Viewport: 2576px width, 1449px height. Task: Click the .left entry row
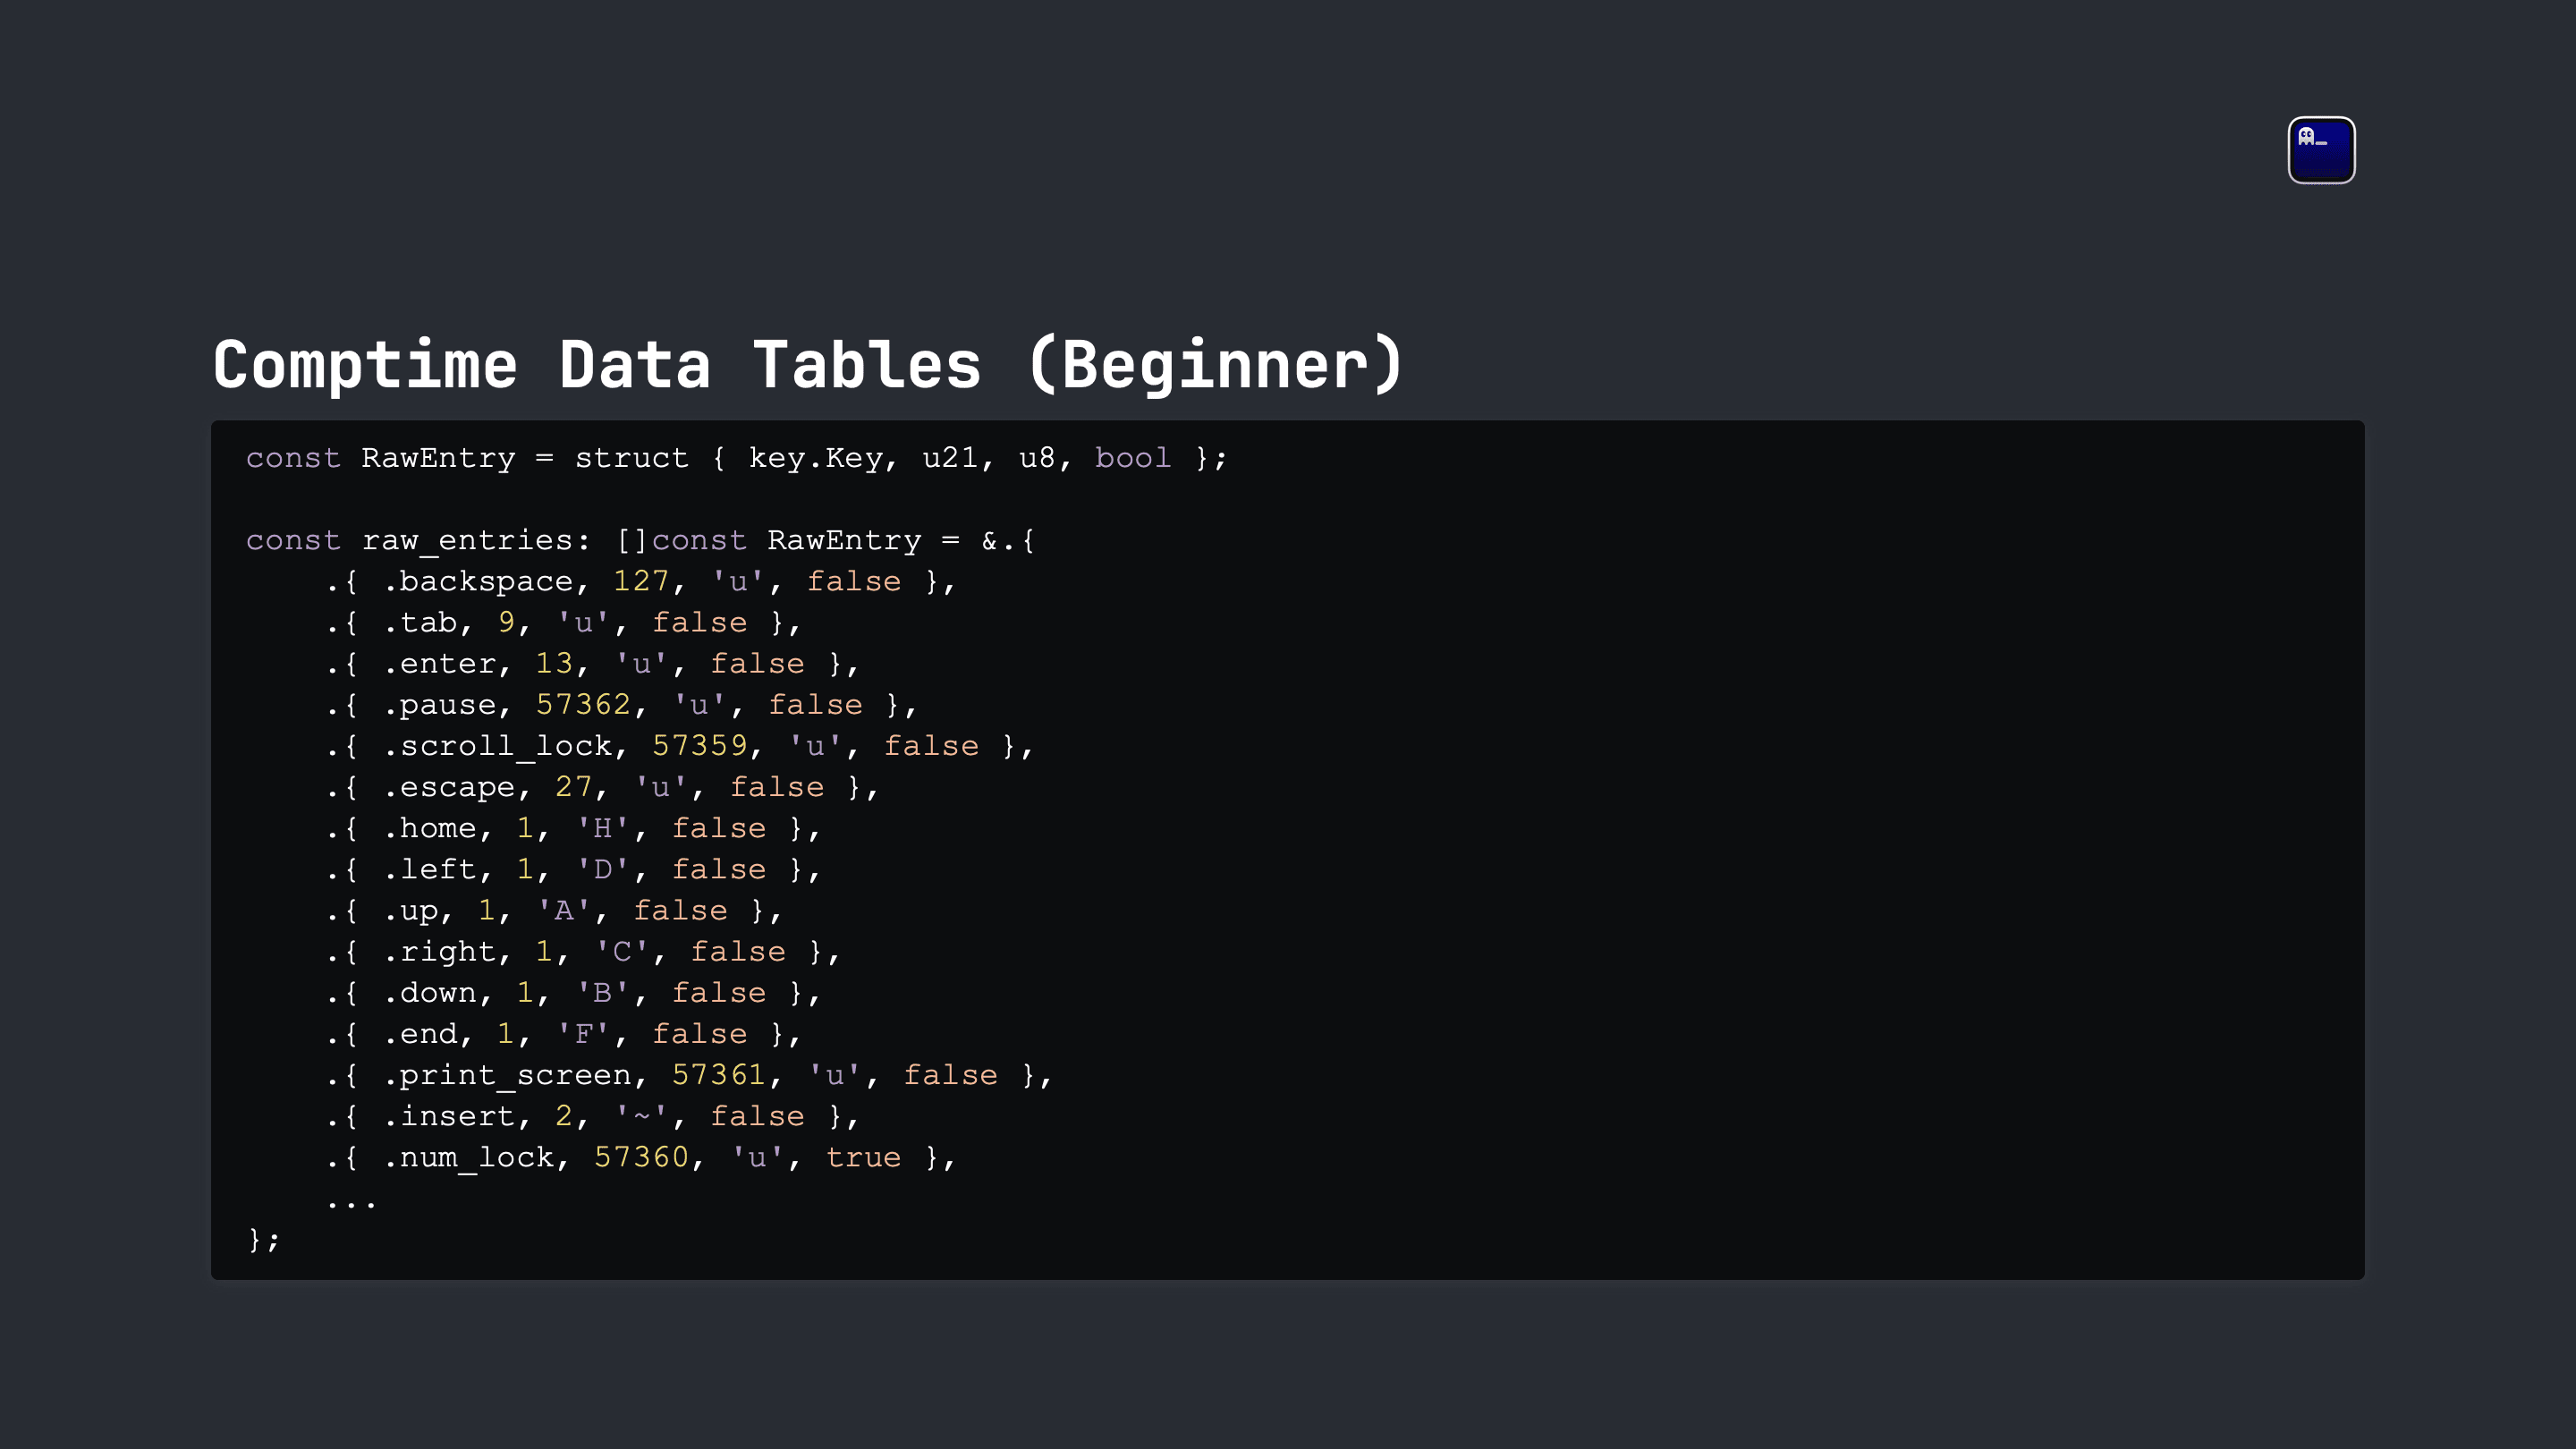coord(573,869)
